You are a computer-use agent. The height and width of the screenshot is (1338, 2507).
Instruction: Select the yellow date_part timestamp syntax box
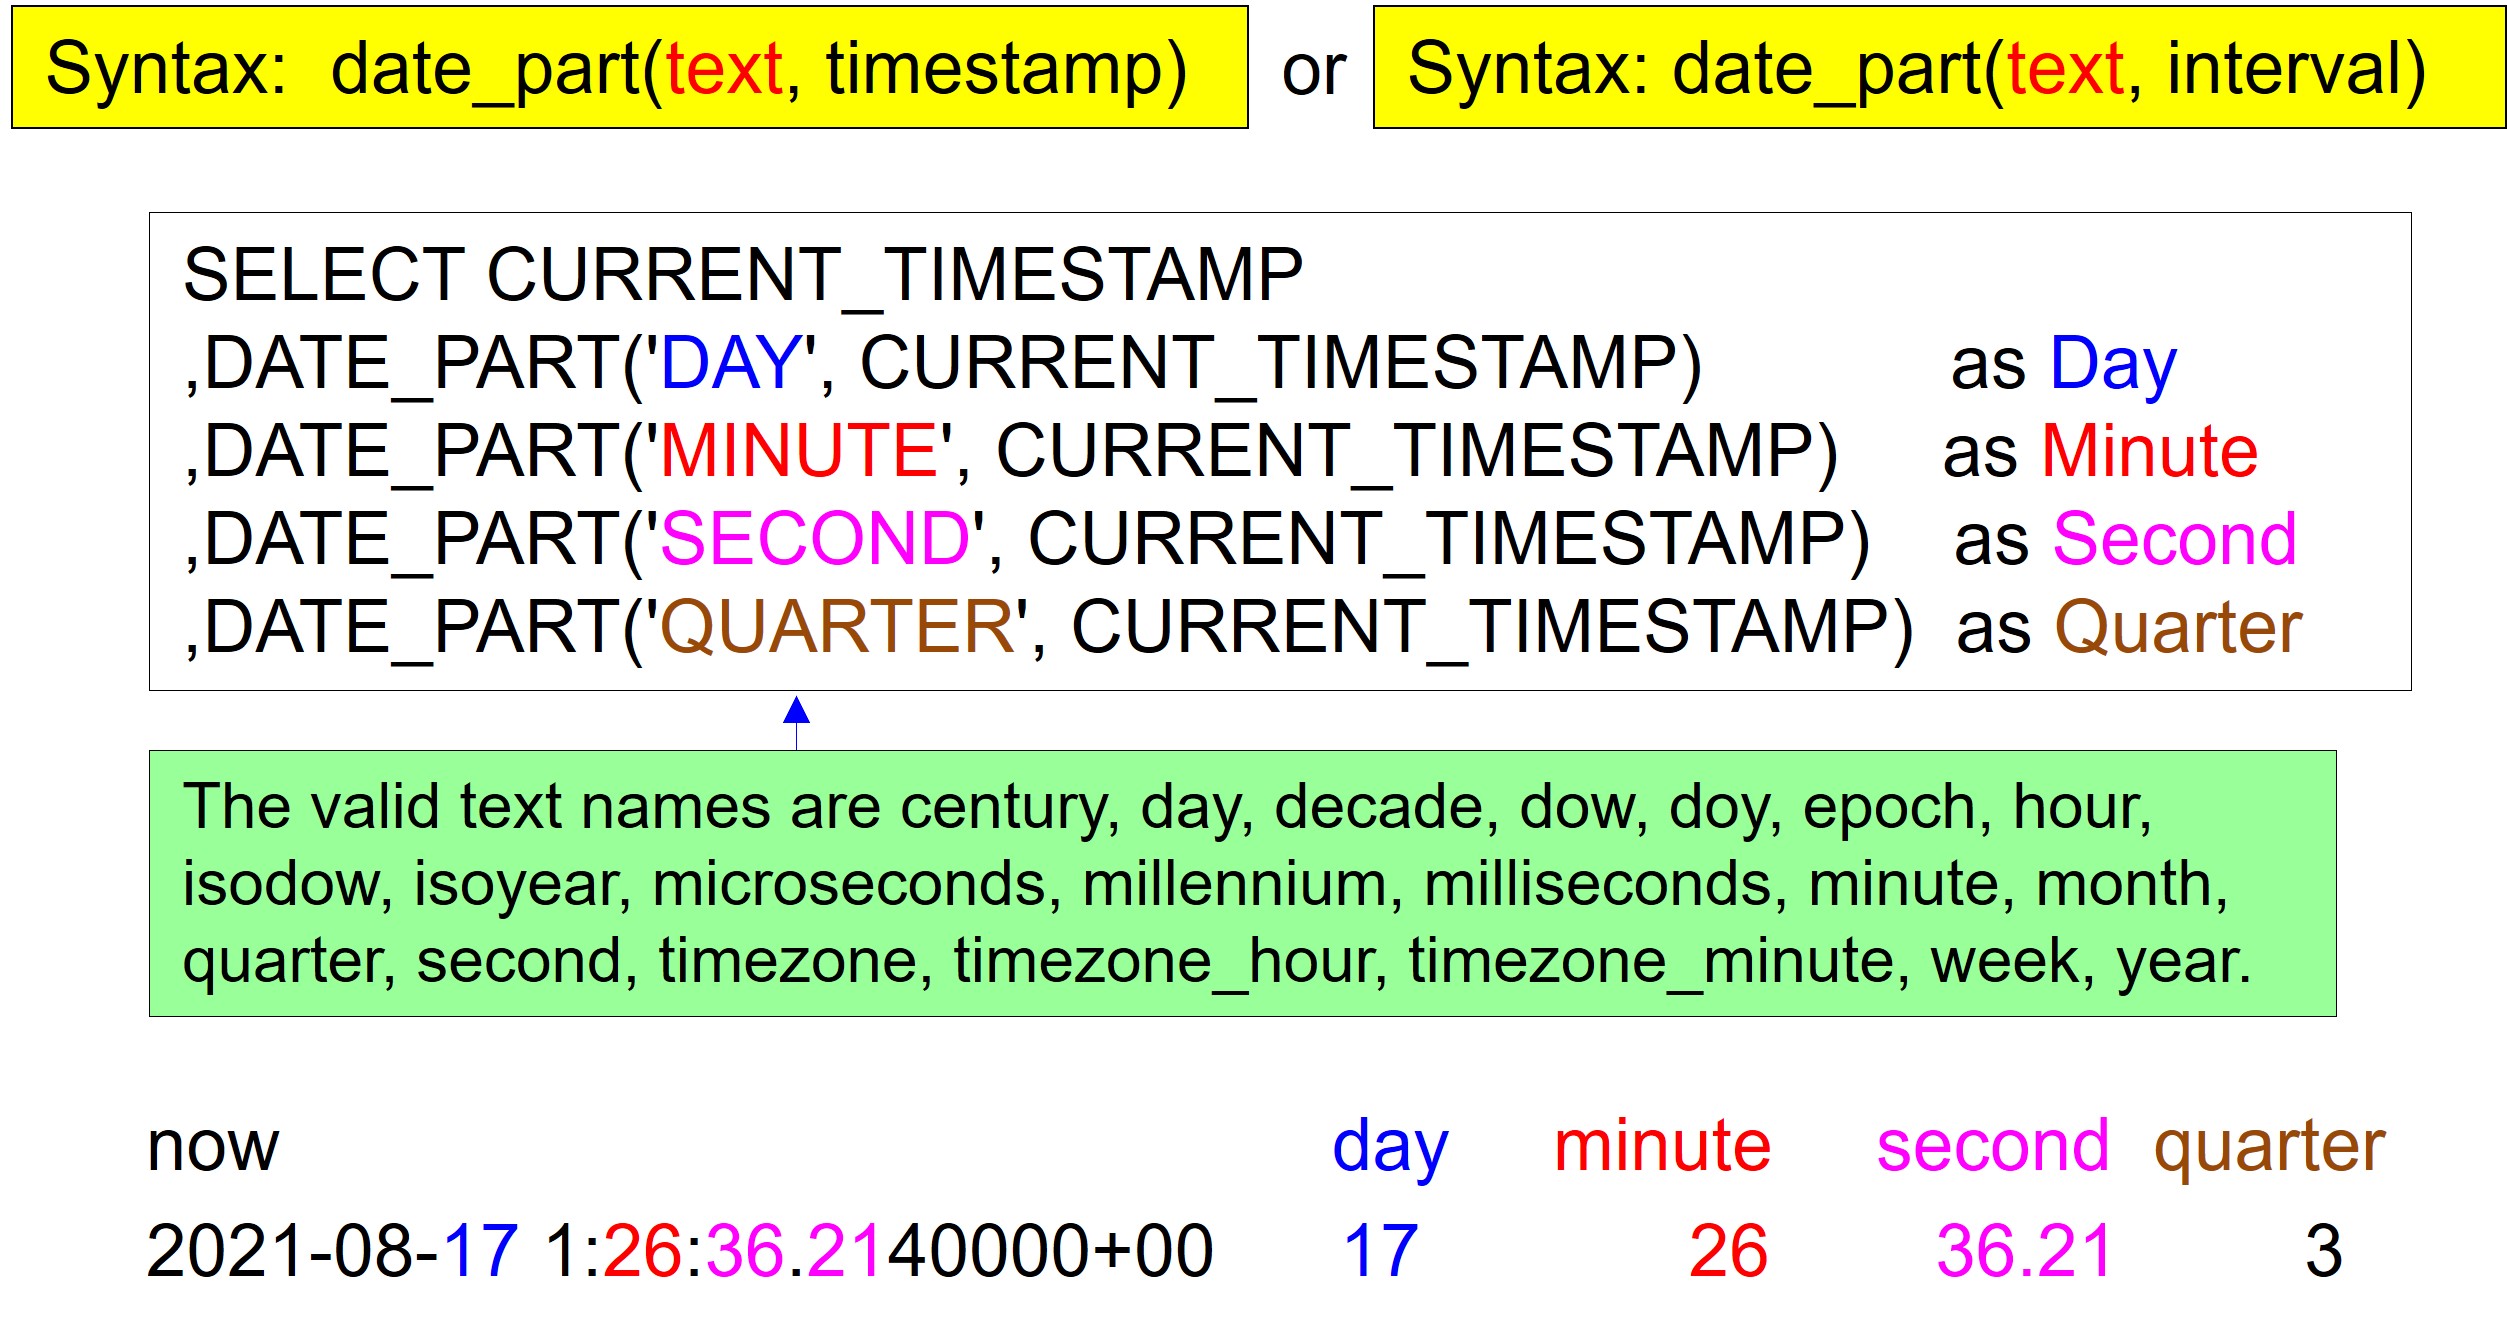tap(630, 67)
